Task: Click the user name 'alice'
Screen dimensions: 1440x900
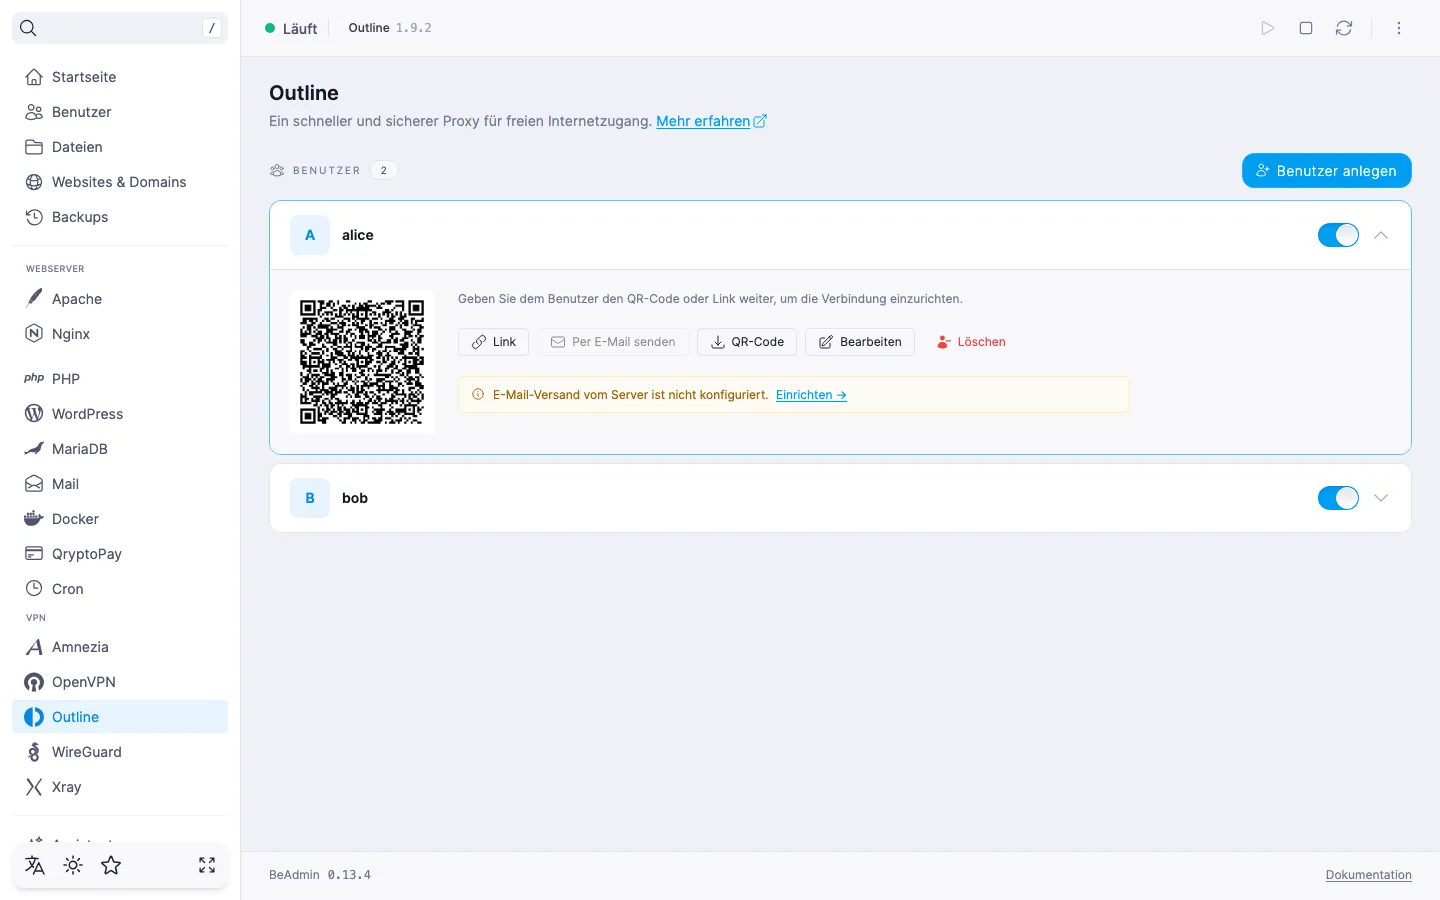Action: (358, 235)
